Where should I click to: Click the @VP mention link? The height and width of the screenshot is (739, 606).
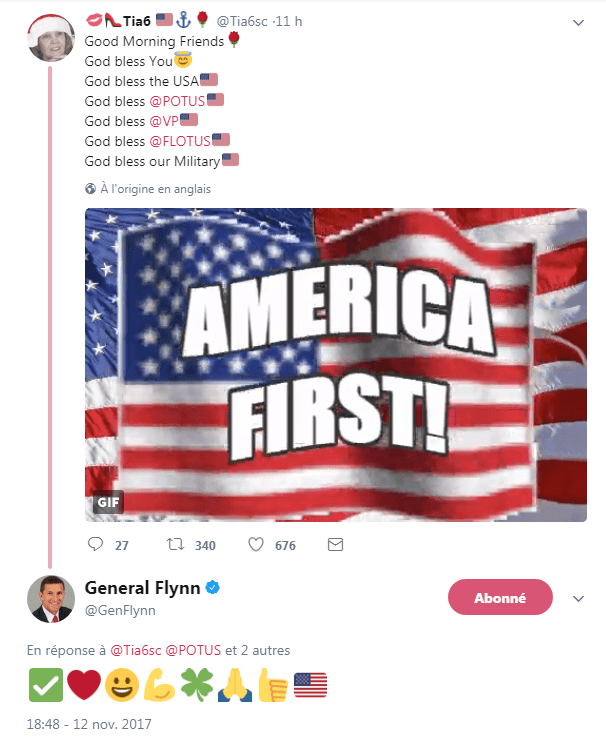[x=163, y=120]
